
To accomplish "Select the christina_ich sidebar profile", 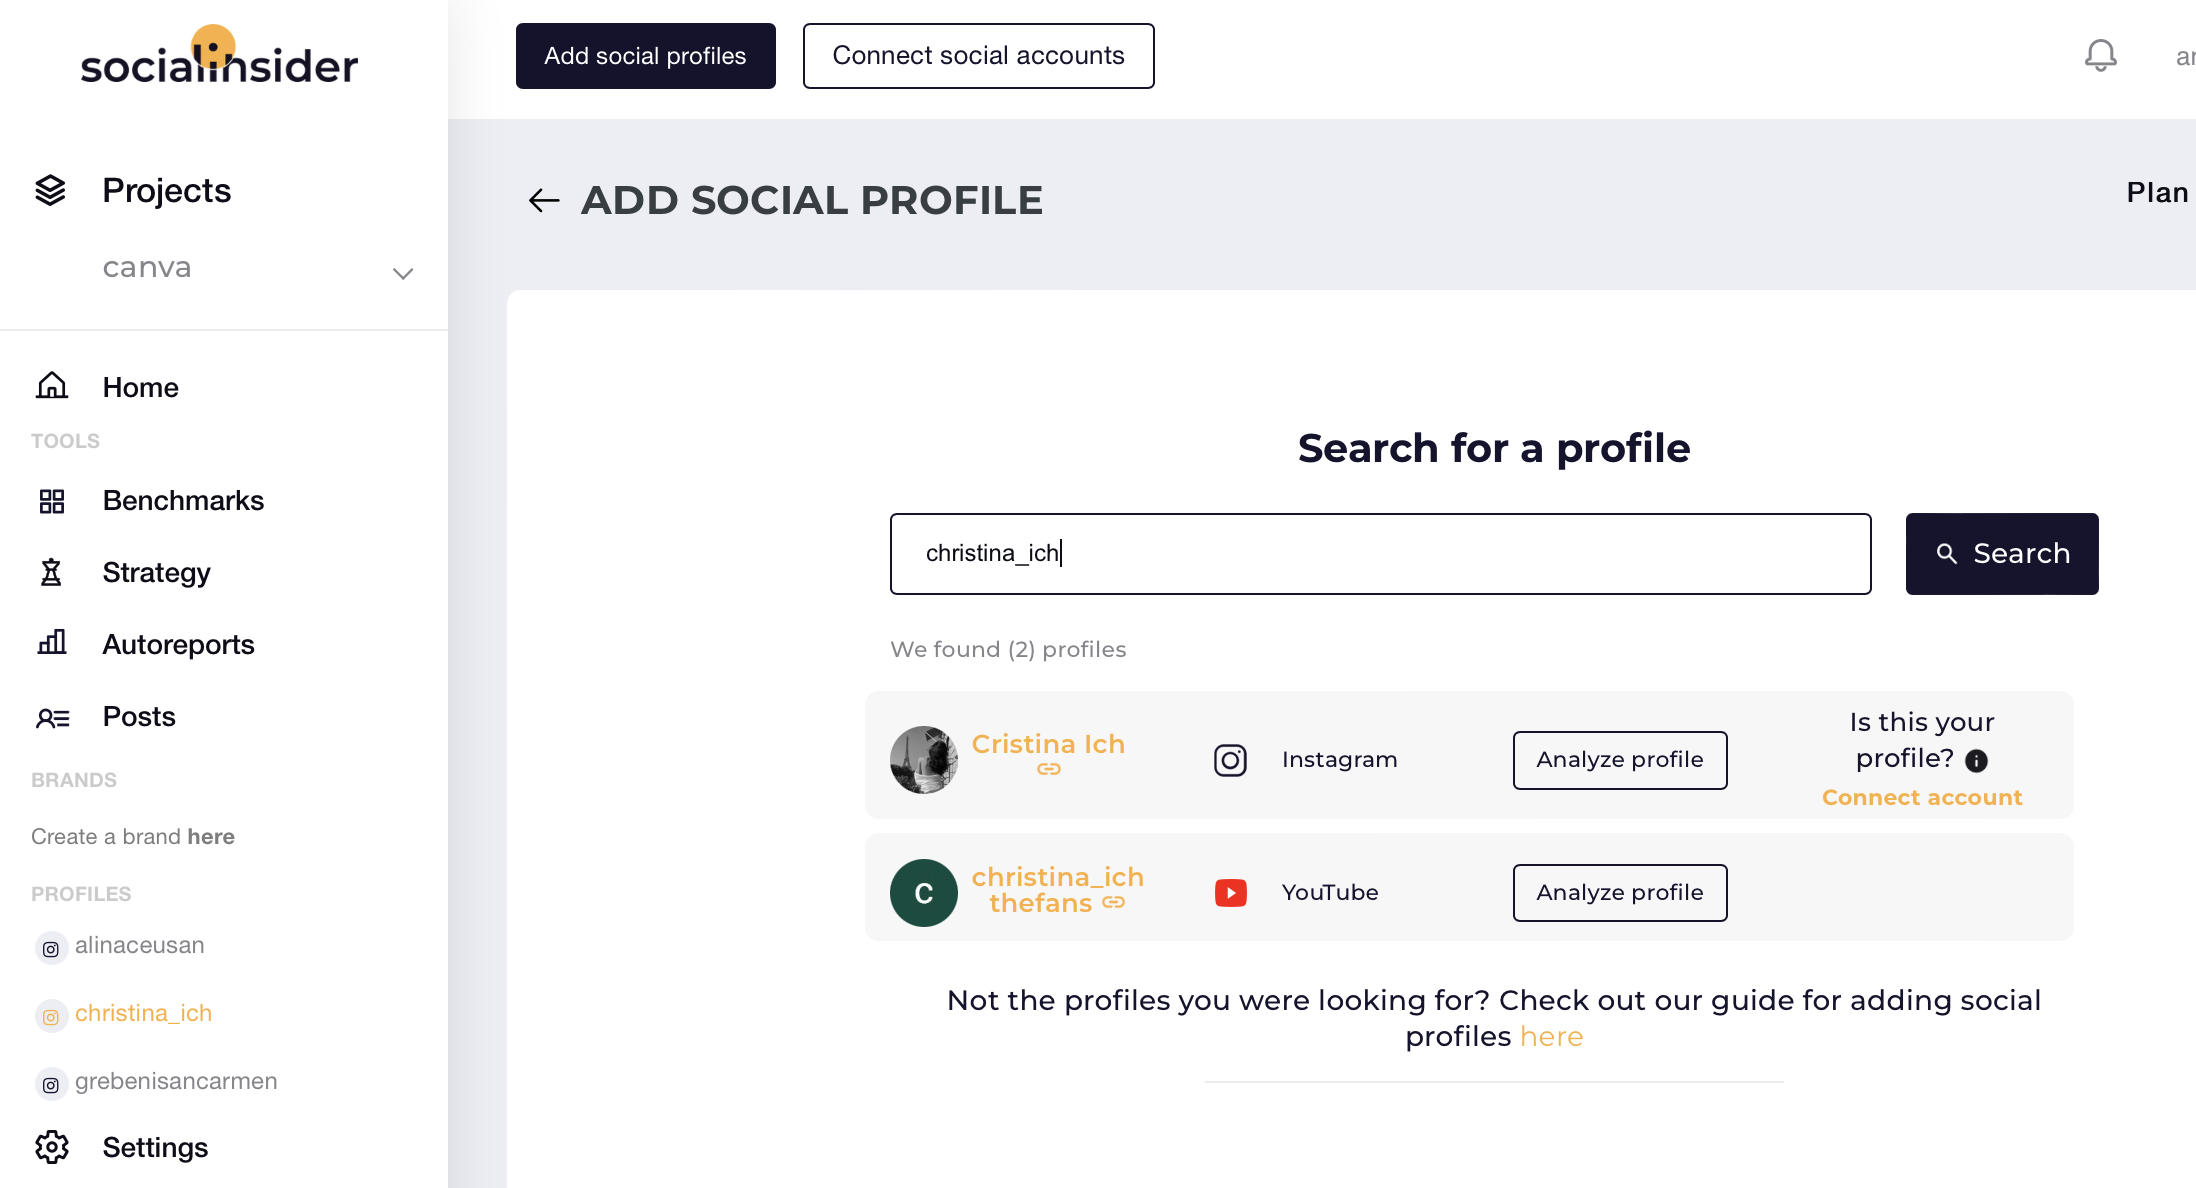I will (143, 1013).
